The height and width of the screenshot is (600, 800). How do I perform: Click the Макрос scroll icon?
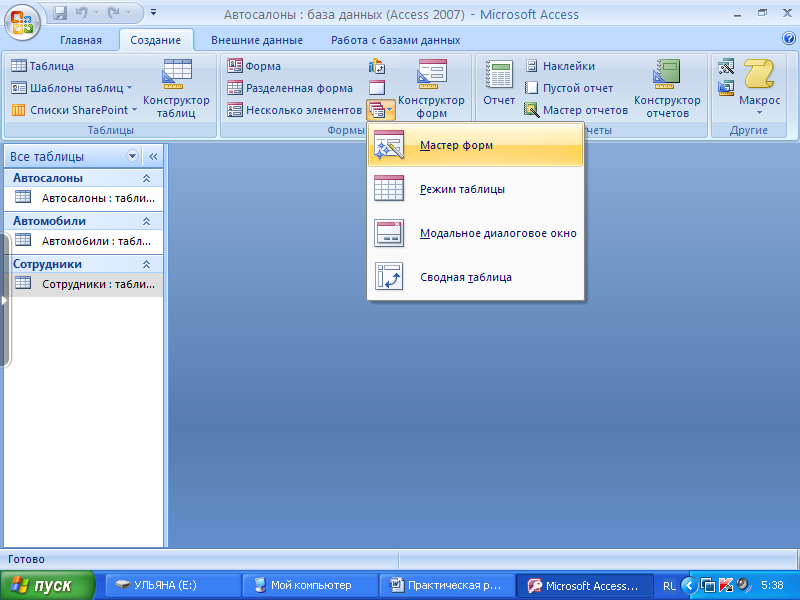759,74
